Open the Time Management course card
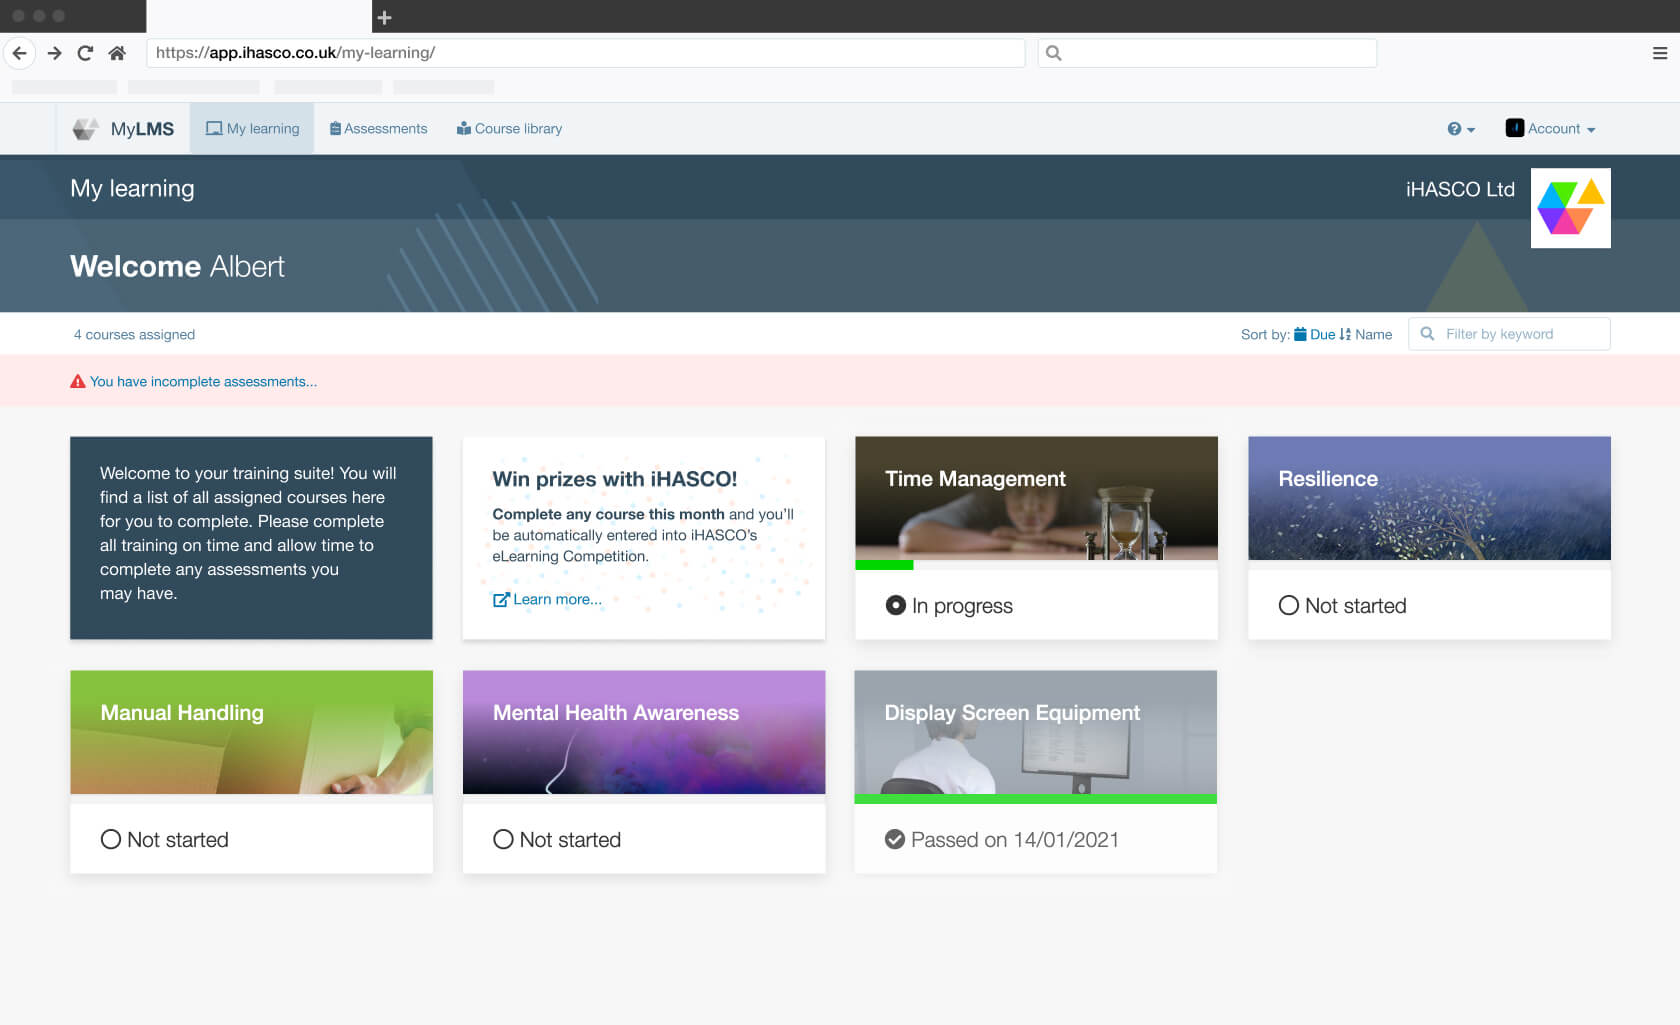 pyautogui.click(x=1036, y=538)
